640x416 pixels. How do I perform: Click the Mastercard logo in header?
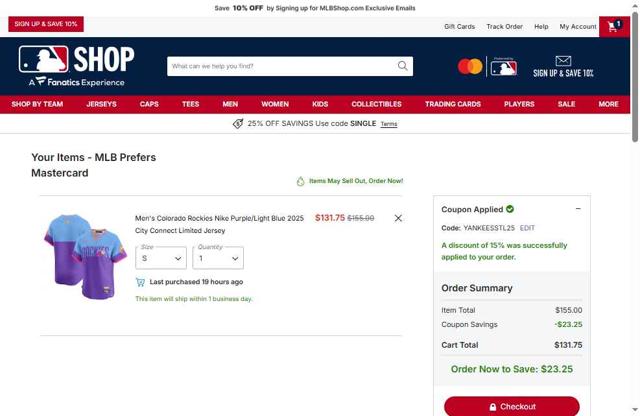[470, 67]
